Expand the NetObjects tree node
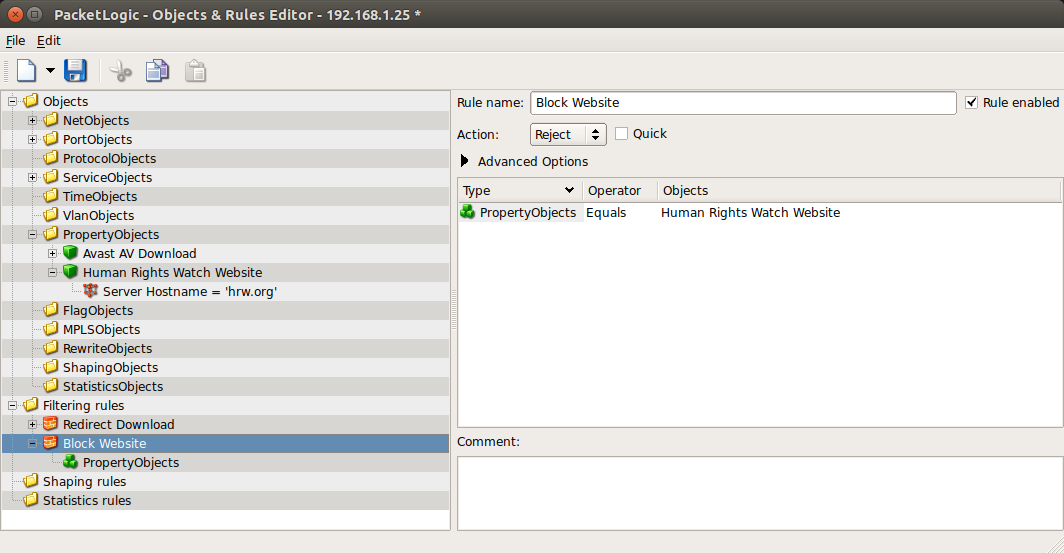Viewport: 1064px width, 553px height. (x=33, y=121)
